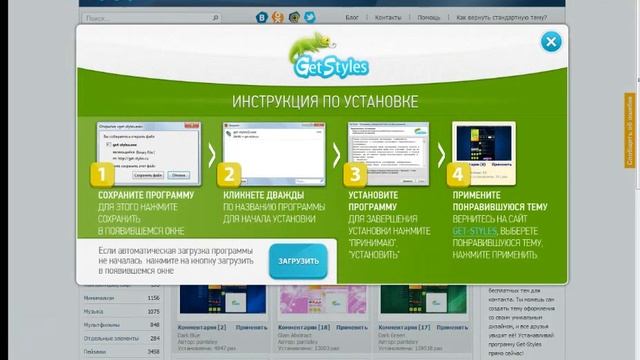This screenshot has width=640, height=360.
Task: Select the Минимализм category
Action: point(99,298)
